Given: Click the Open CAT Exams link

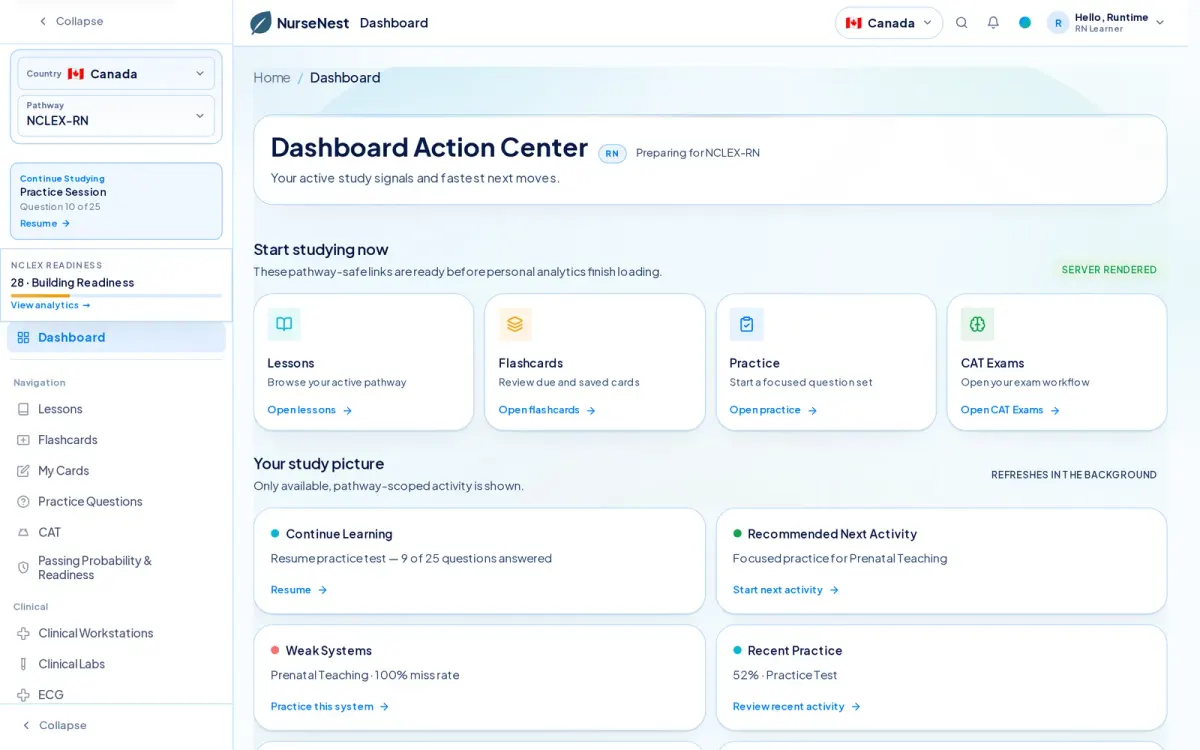Looking at the screenshot, I should click(1010, 411).
